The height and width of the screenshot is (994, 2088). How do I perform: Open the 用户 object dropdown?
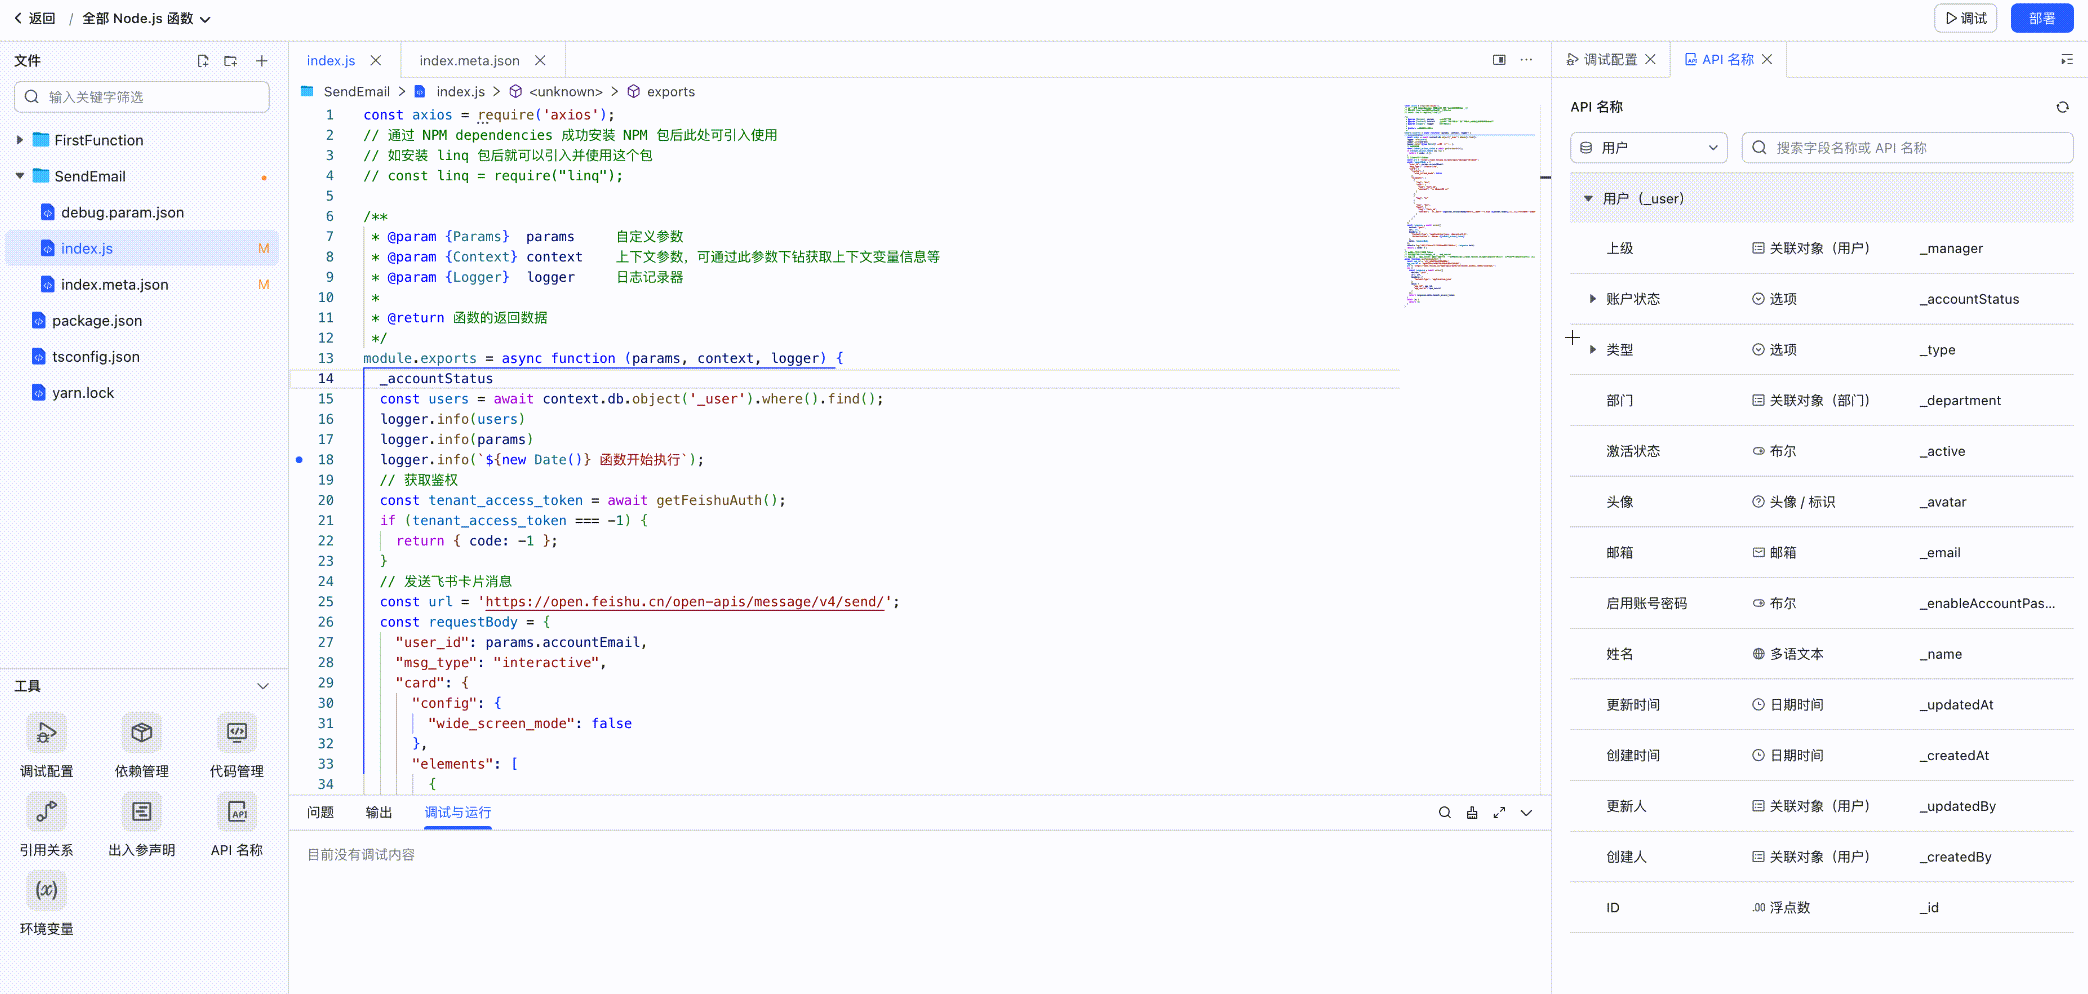tap(1648, 148)
